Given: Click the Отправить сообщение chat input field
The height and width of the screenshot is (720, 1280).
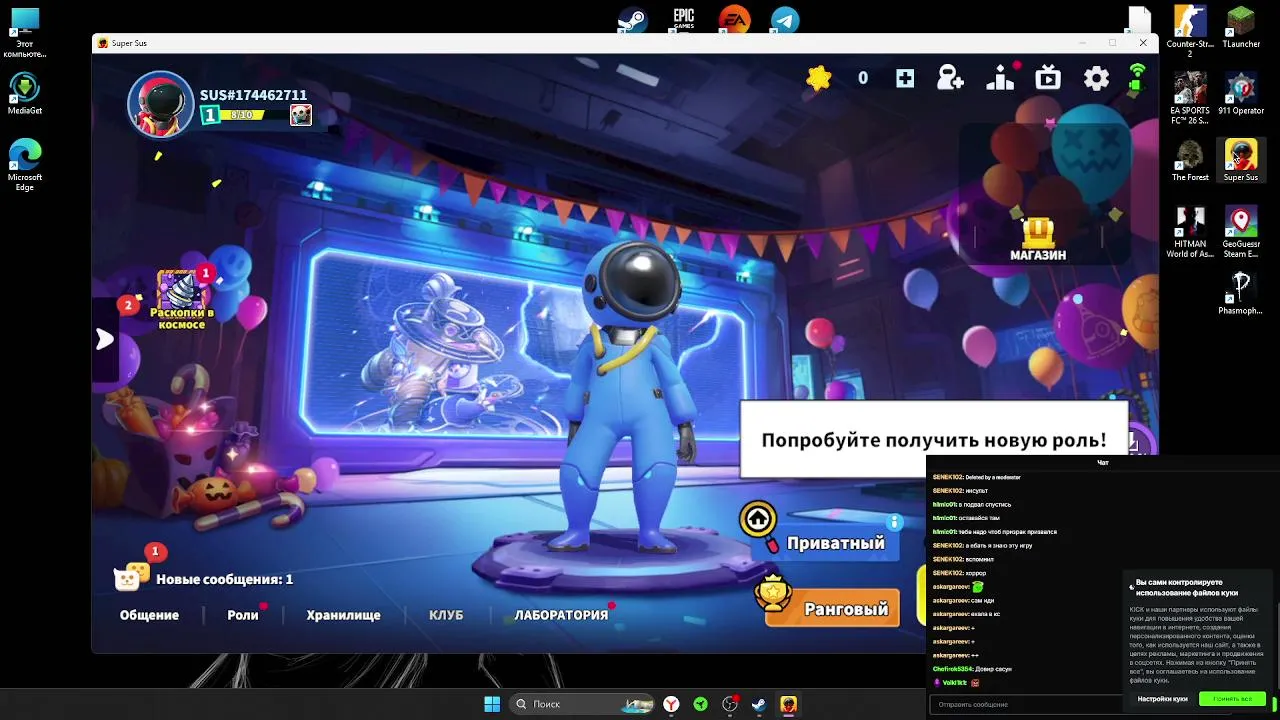Looking at the screenshot, I should click(1025, 704).
